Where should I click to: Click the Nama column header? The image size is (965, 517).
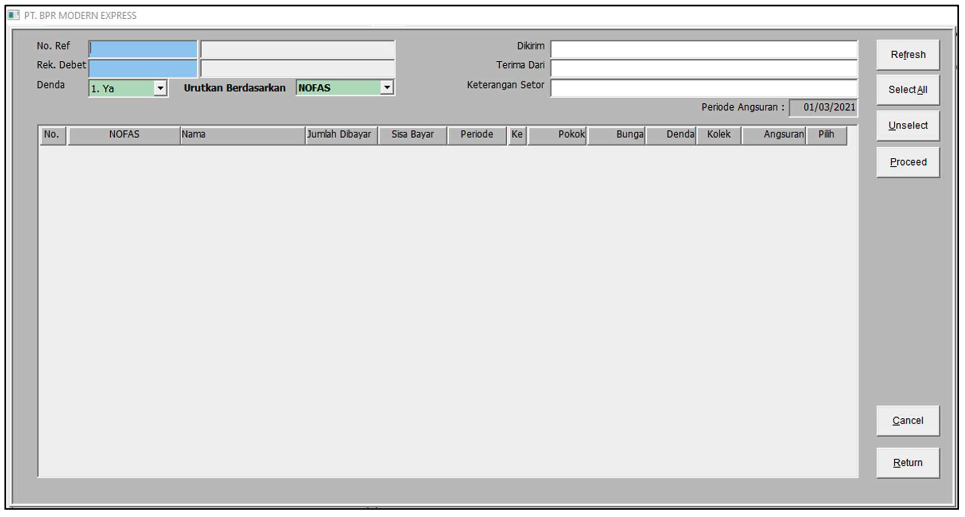point(241,135)
